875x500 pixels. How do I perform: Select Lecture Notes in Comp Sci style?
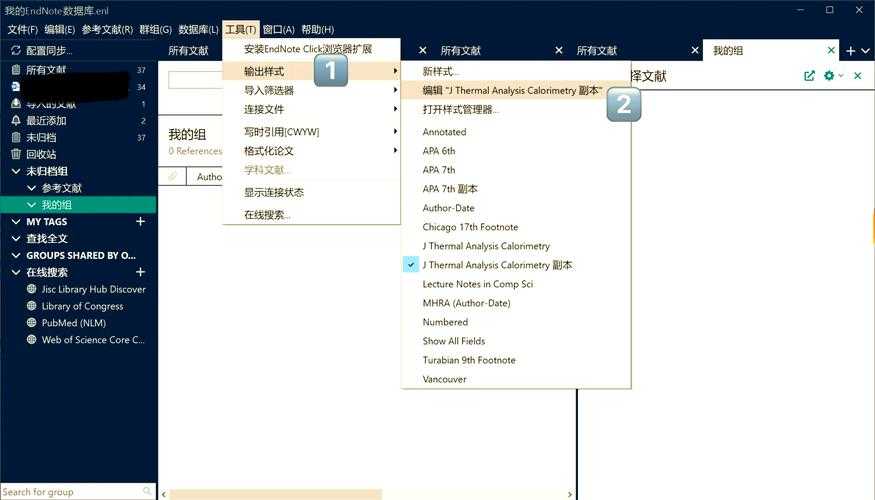[478, 284]
